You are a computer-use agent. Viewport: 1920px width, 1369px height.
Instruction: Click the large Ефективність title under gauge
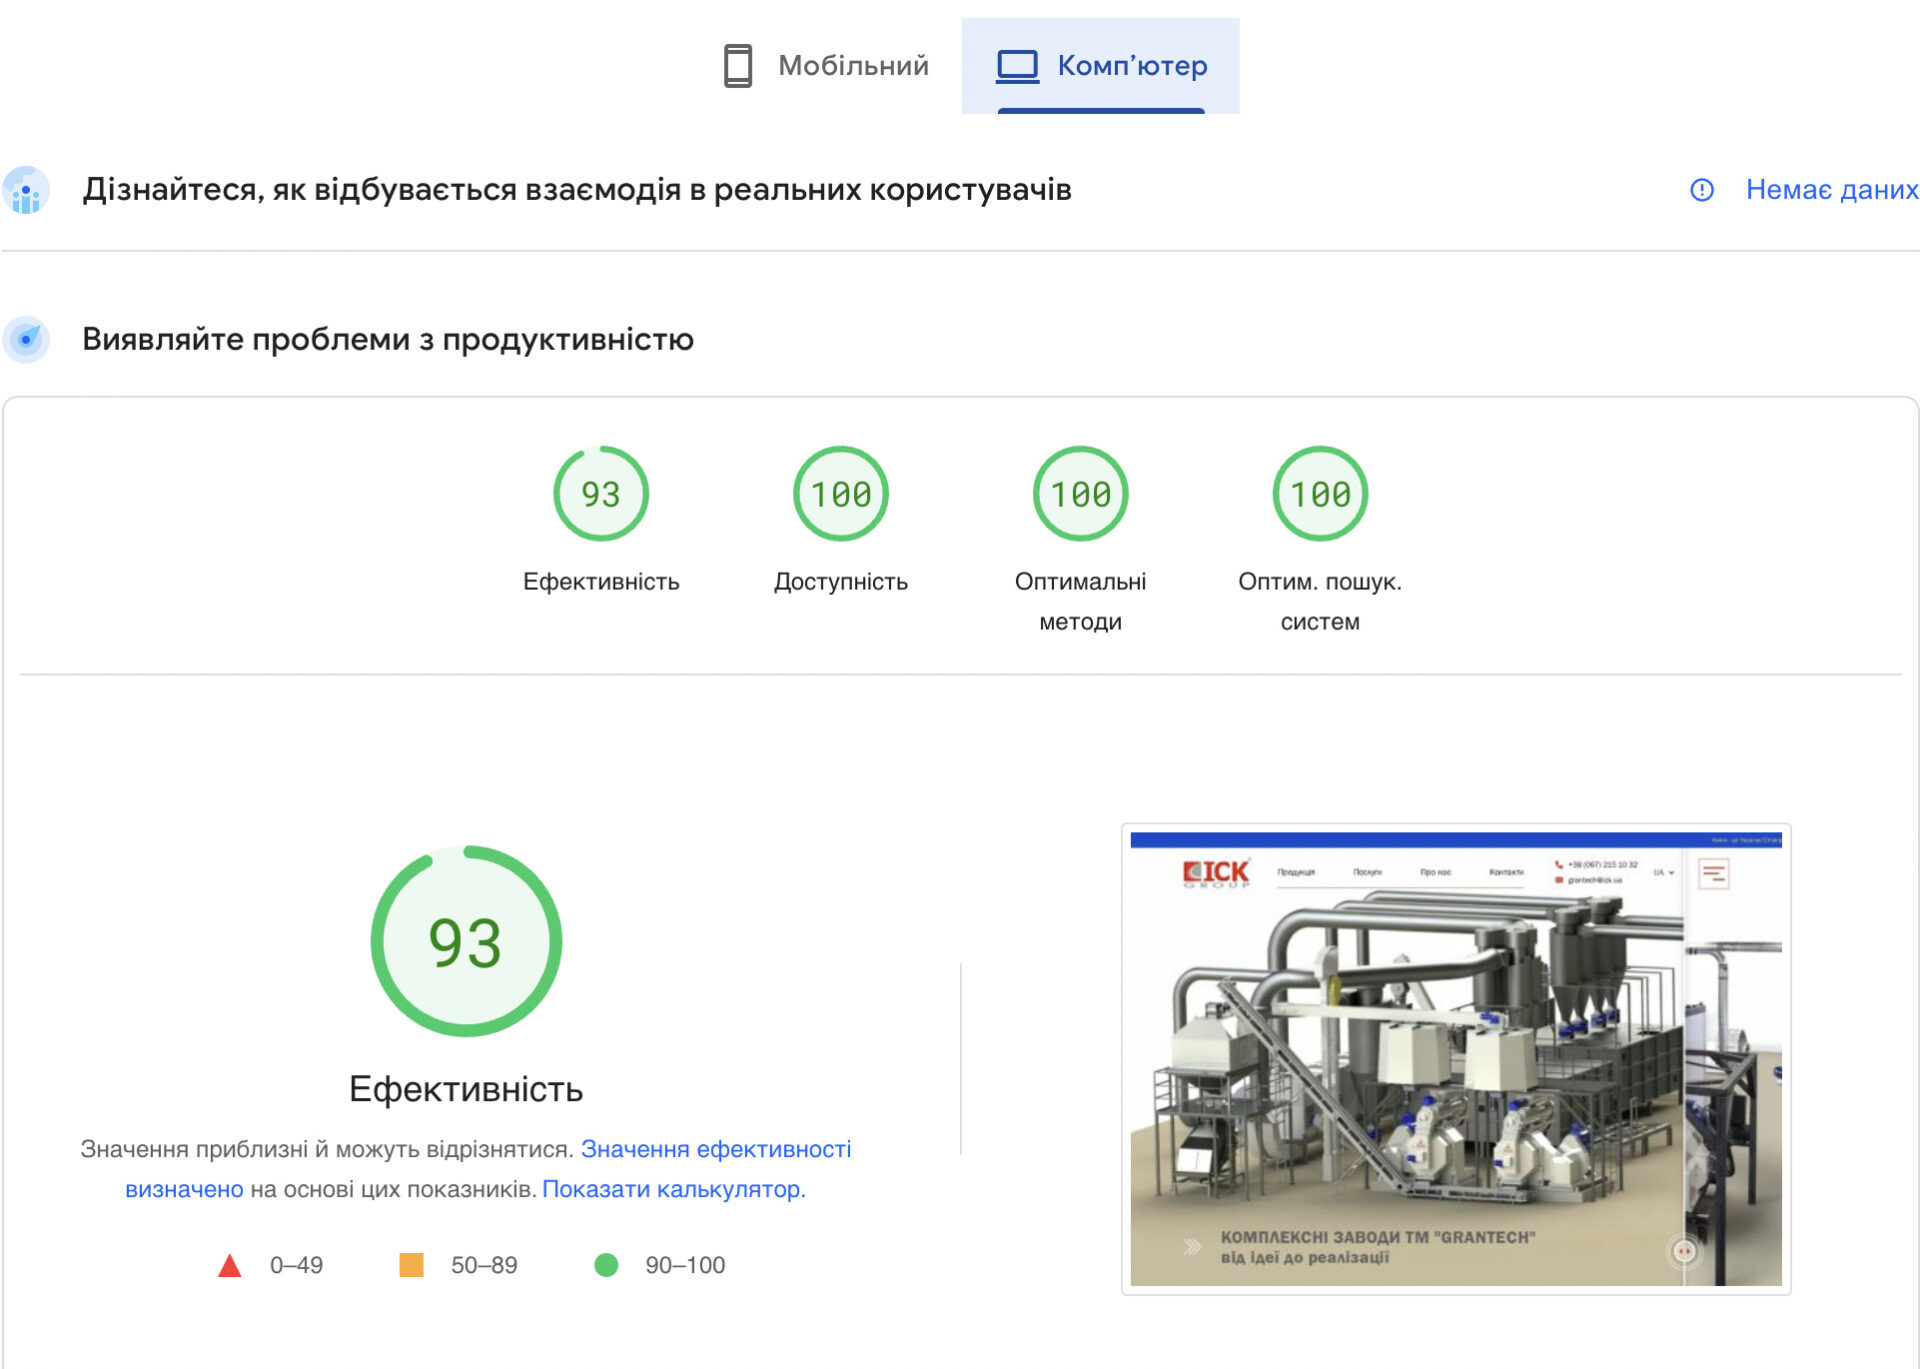click(x=466, y=1089)
